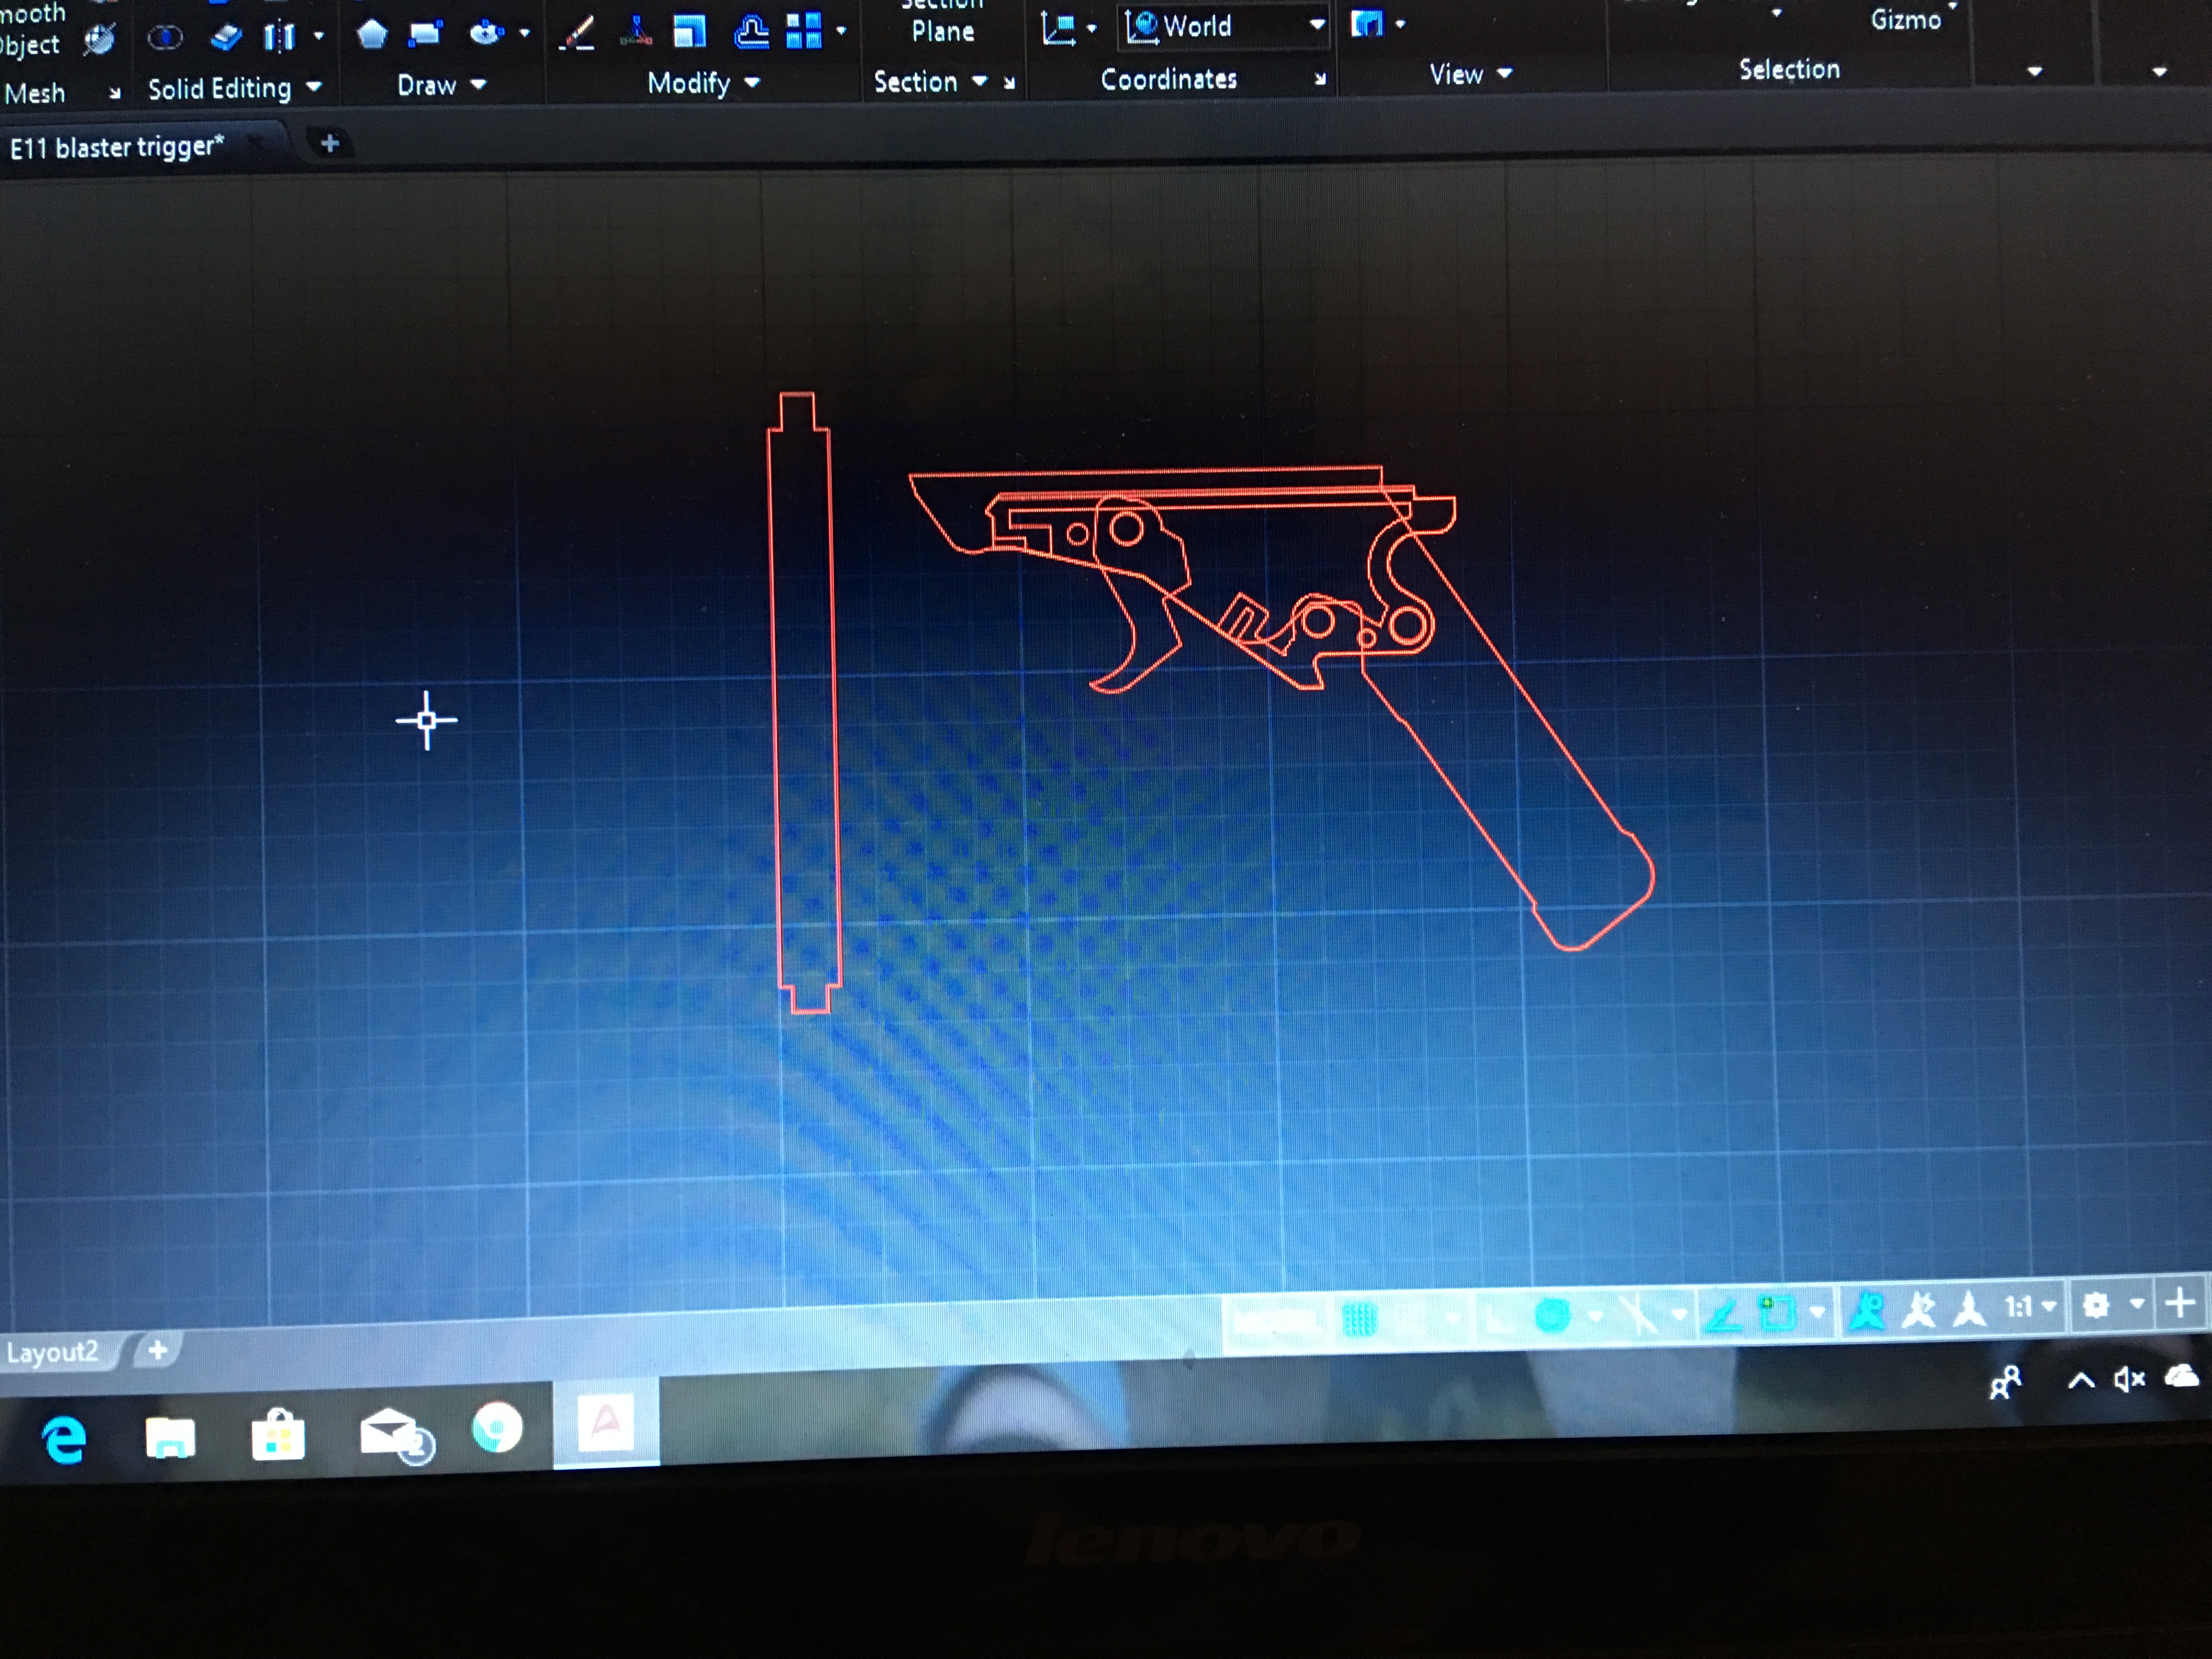Add a new layout with plus button
This screenshot has height=1659, width=2212.
coord(157,1350)
